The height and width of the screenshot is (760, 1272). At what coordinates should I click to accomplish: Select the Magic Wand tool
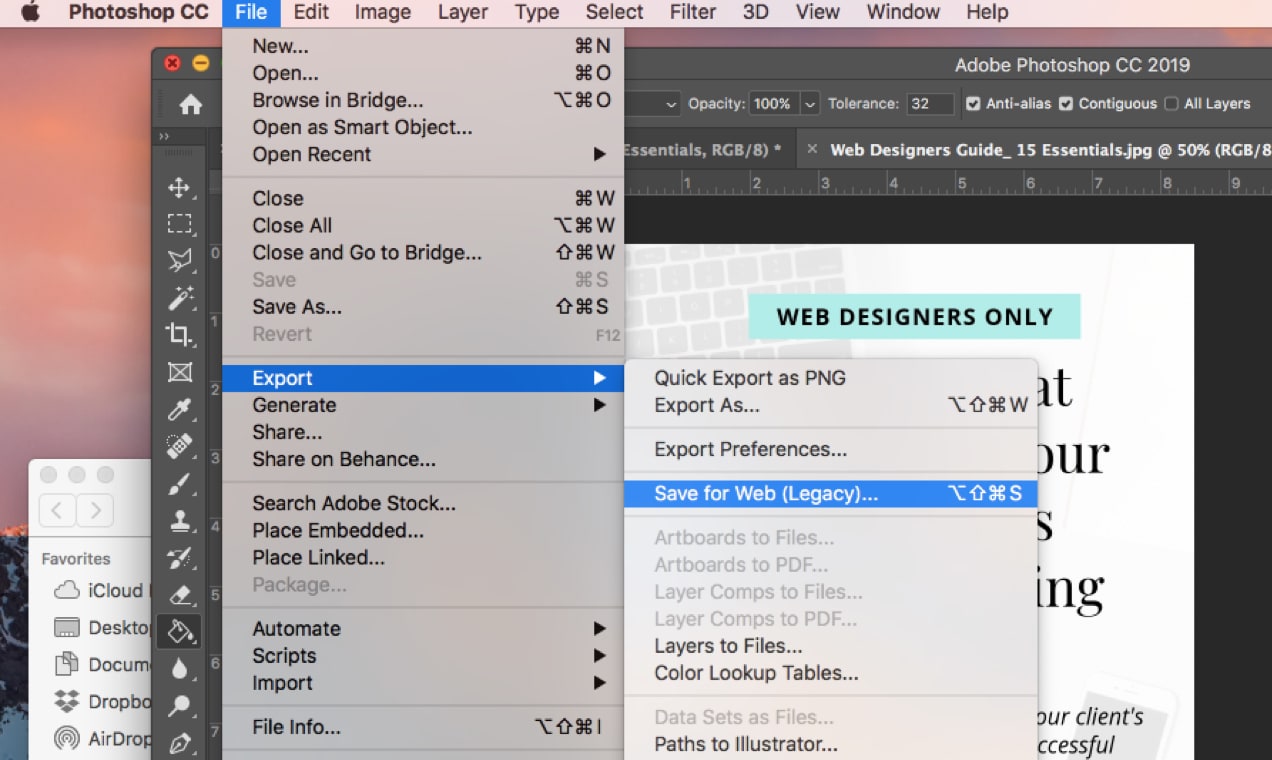point(179,297)
